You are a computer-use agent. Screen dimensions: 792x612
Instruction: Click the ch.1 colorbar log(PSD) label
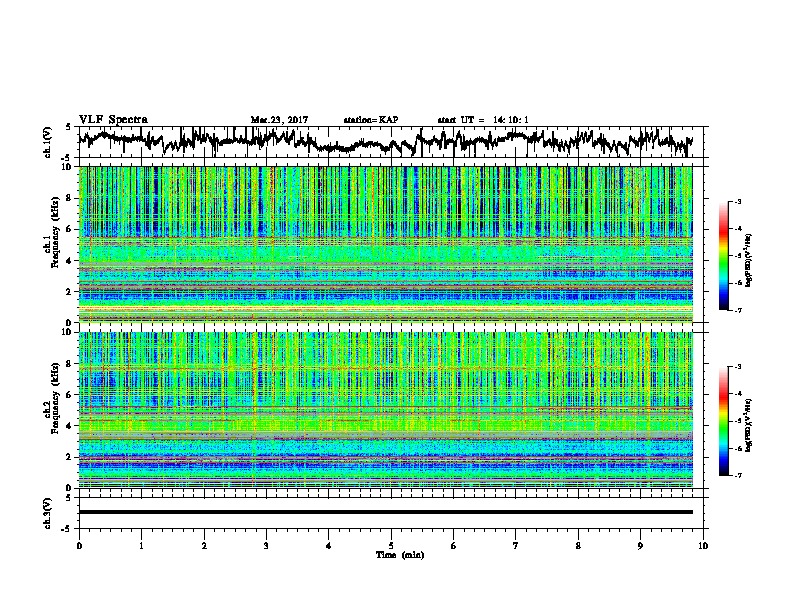[x=748, y=261]
